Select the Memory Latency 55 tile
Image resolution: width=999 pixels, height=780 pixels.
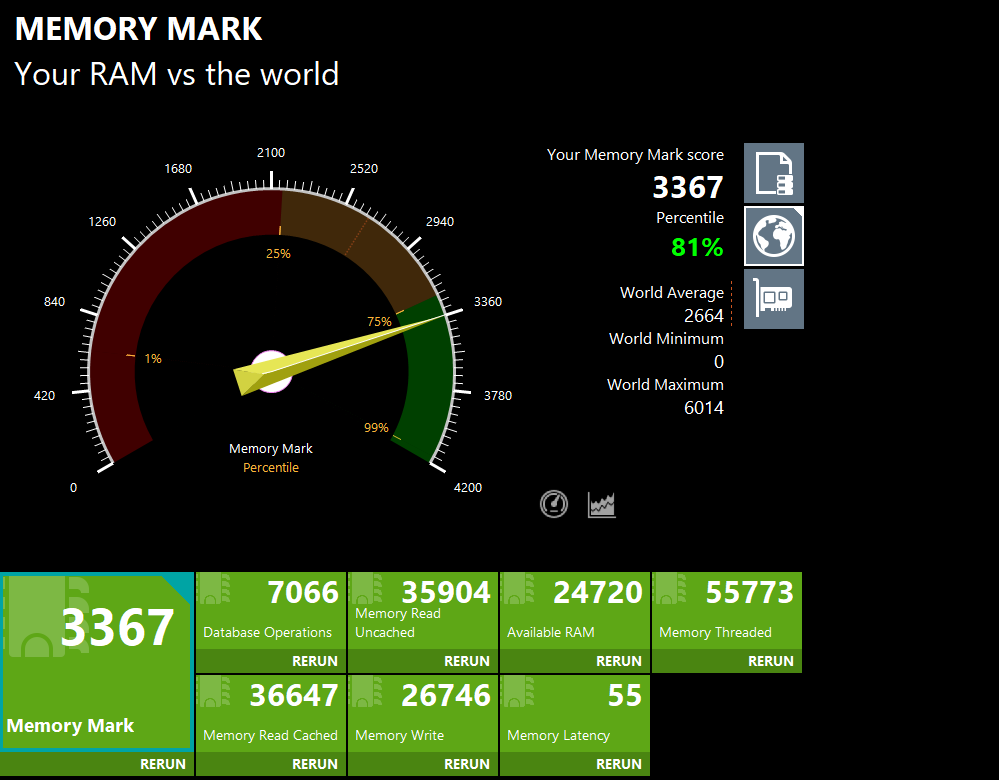pos(575,714)
